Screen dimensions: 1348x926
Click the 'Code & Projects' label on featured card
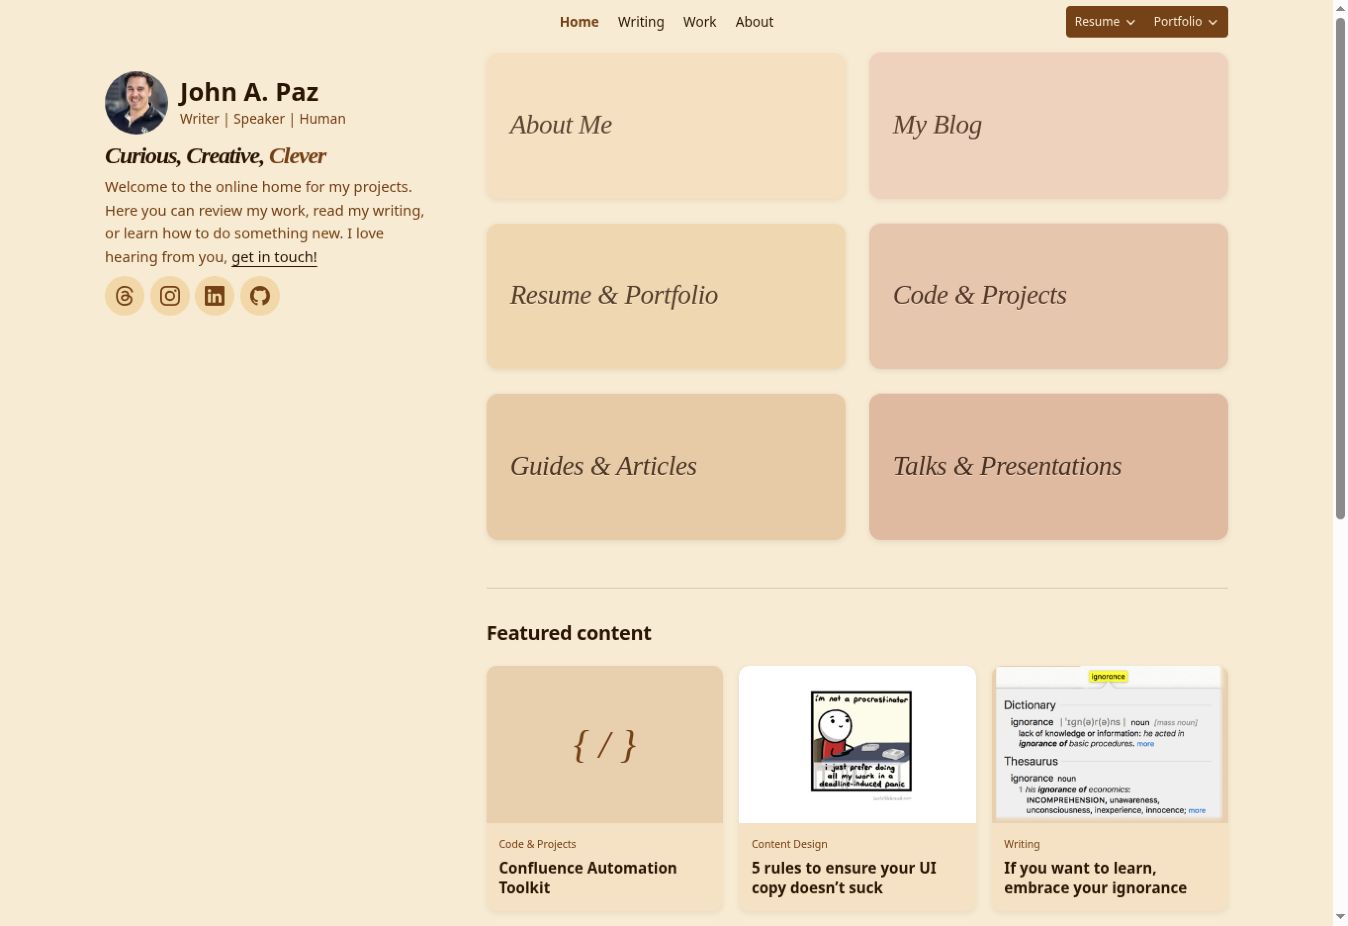[x=537, y=844]
